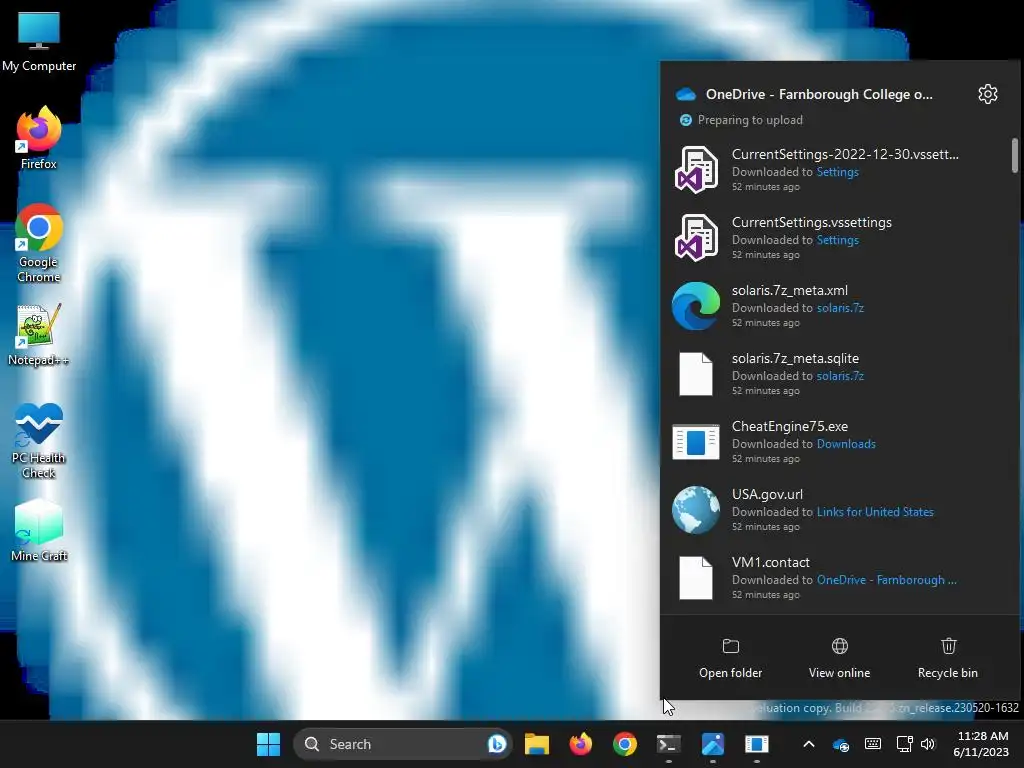The height and width of the screenshot is (768, 1024).
Task: Open the last running app on taskbar
Action: click(x=757, y=744)
